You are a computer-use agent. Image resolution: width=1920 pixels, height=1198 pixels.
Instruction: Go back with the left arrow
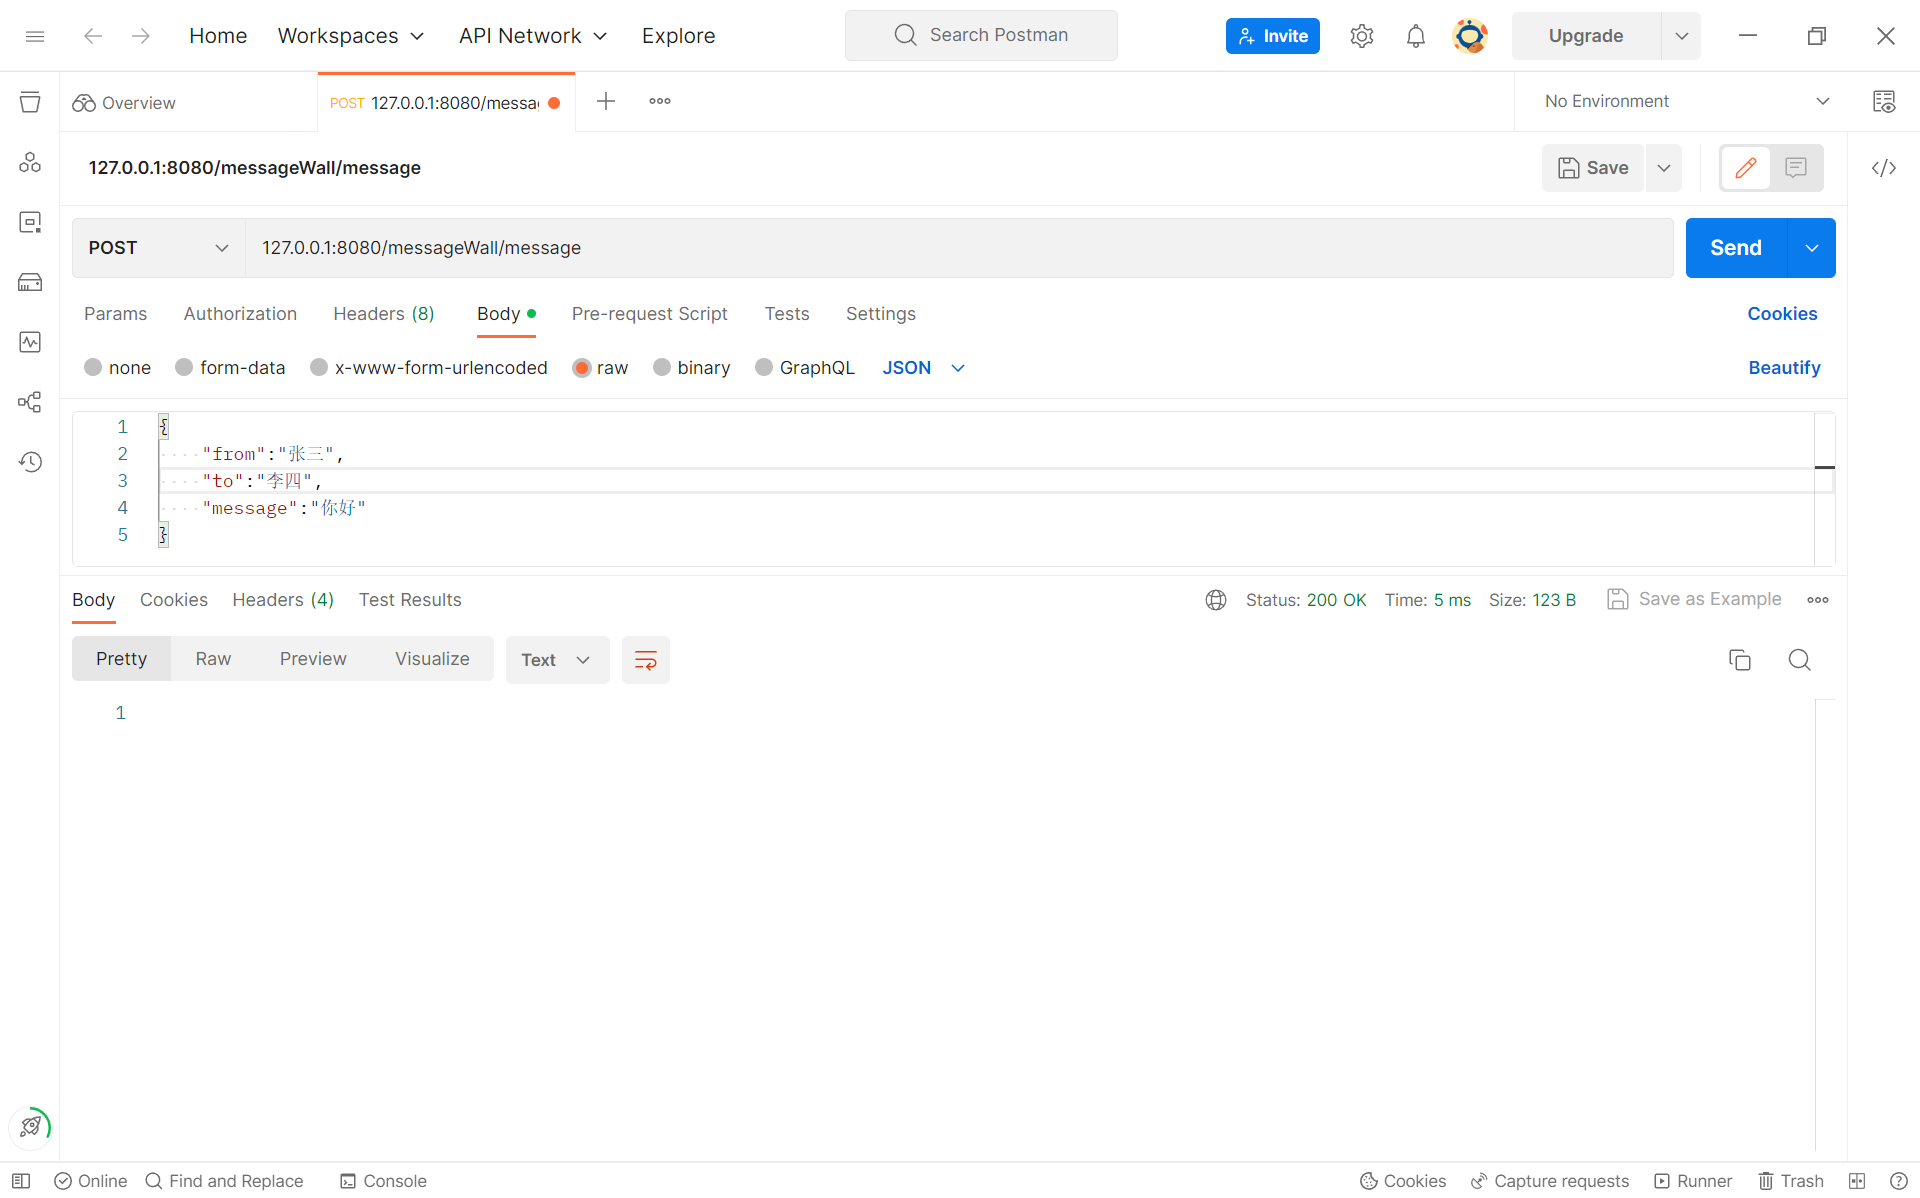[x=93, y=36]
